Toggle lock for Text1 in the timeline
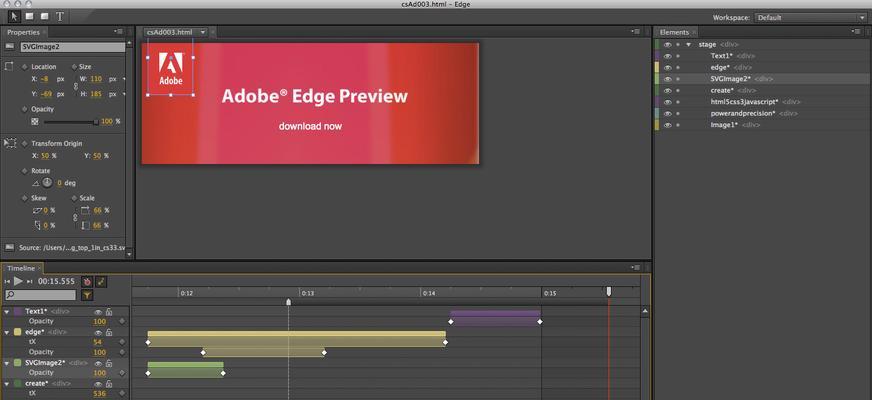The width and height of the screenshot is (872, 400). pyautogui.click(x=110, y=312)
